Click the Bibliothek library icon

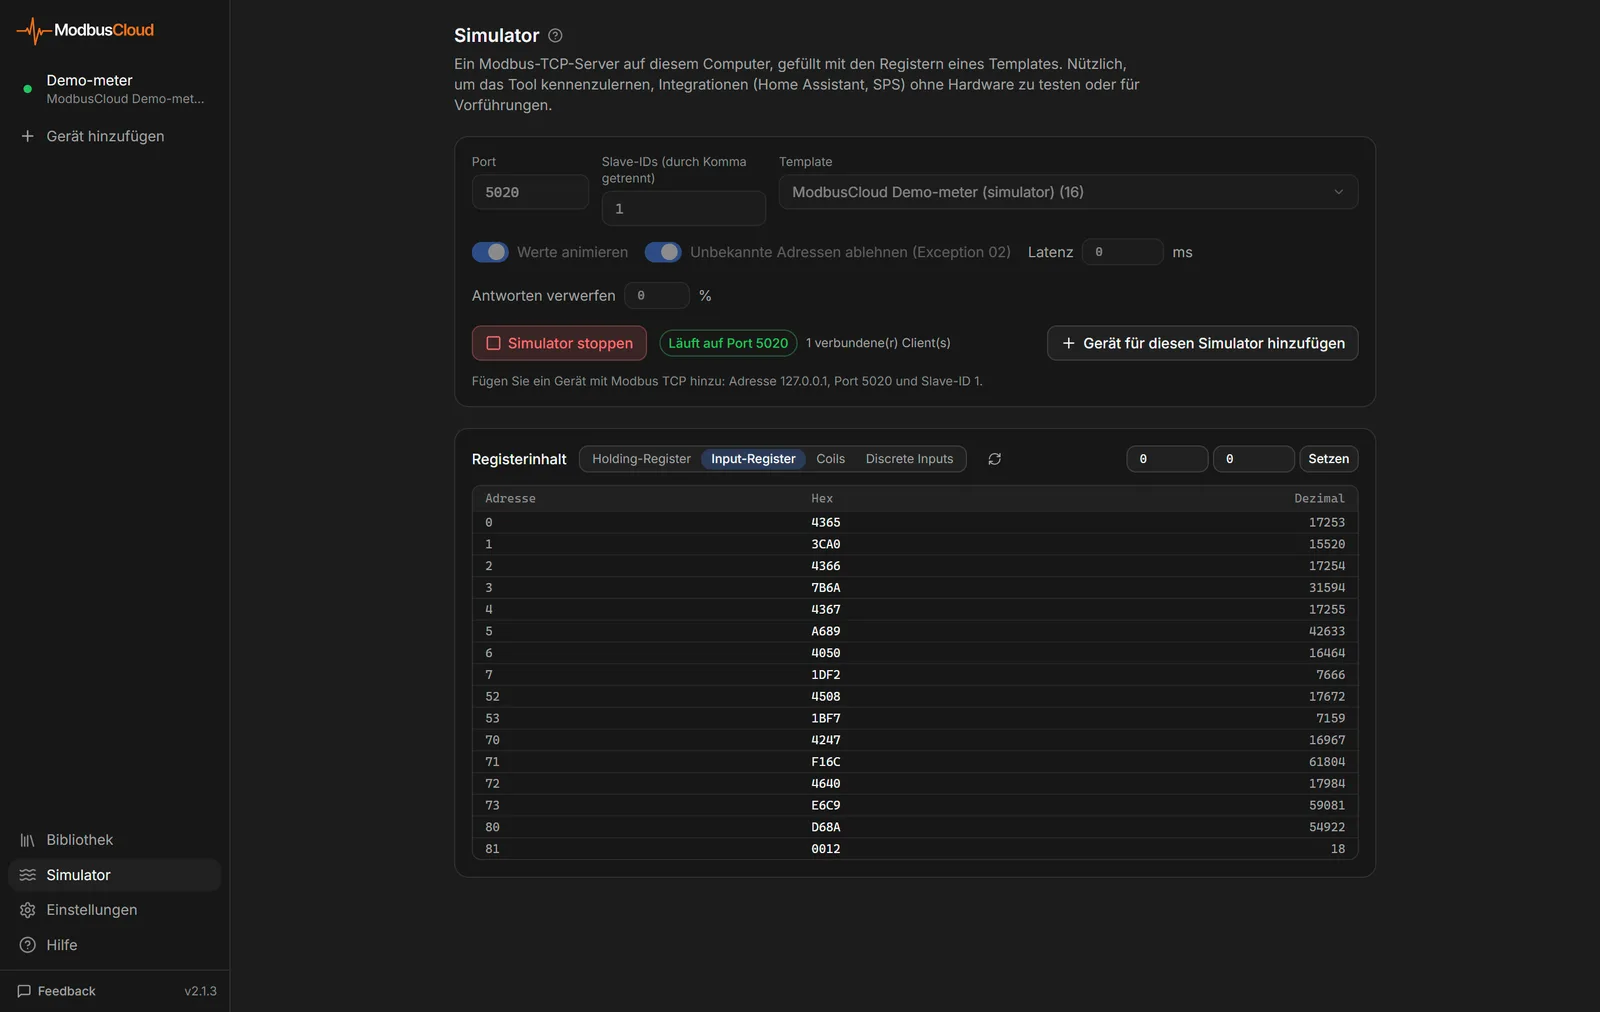[27, 840]
